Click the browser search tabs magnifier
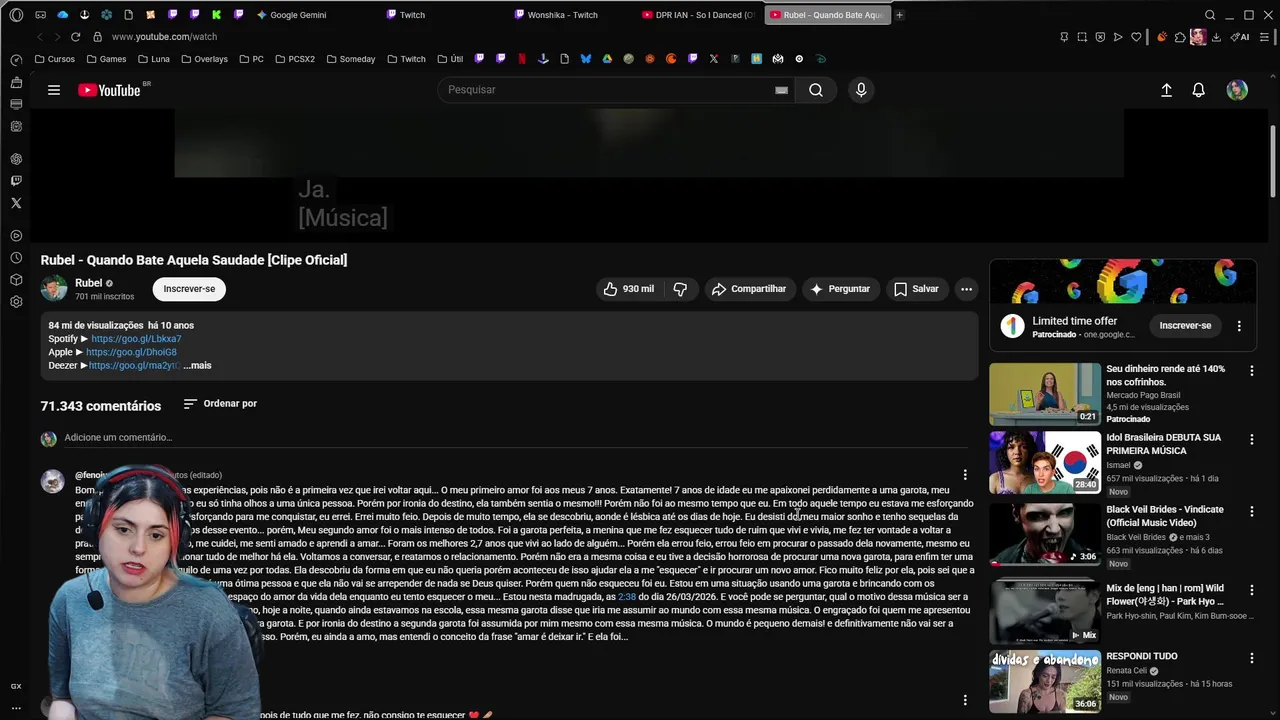The width and height of the screenshot is (1280, 720). 1210,15
